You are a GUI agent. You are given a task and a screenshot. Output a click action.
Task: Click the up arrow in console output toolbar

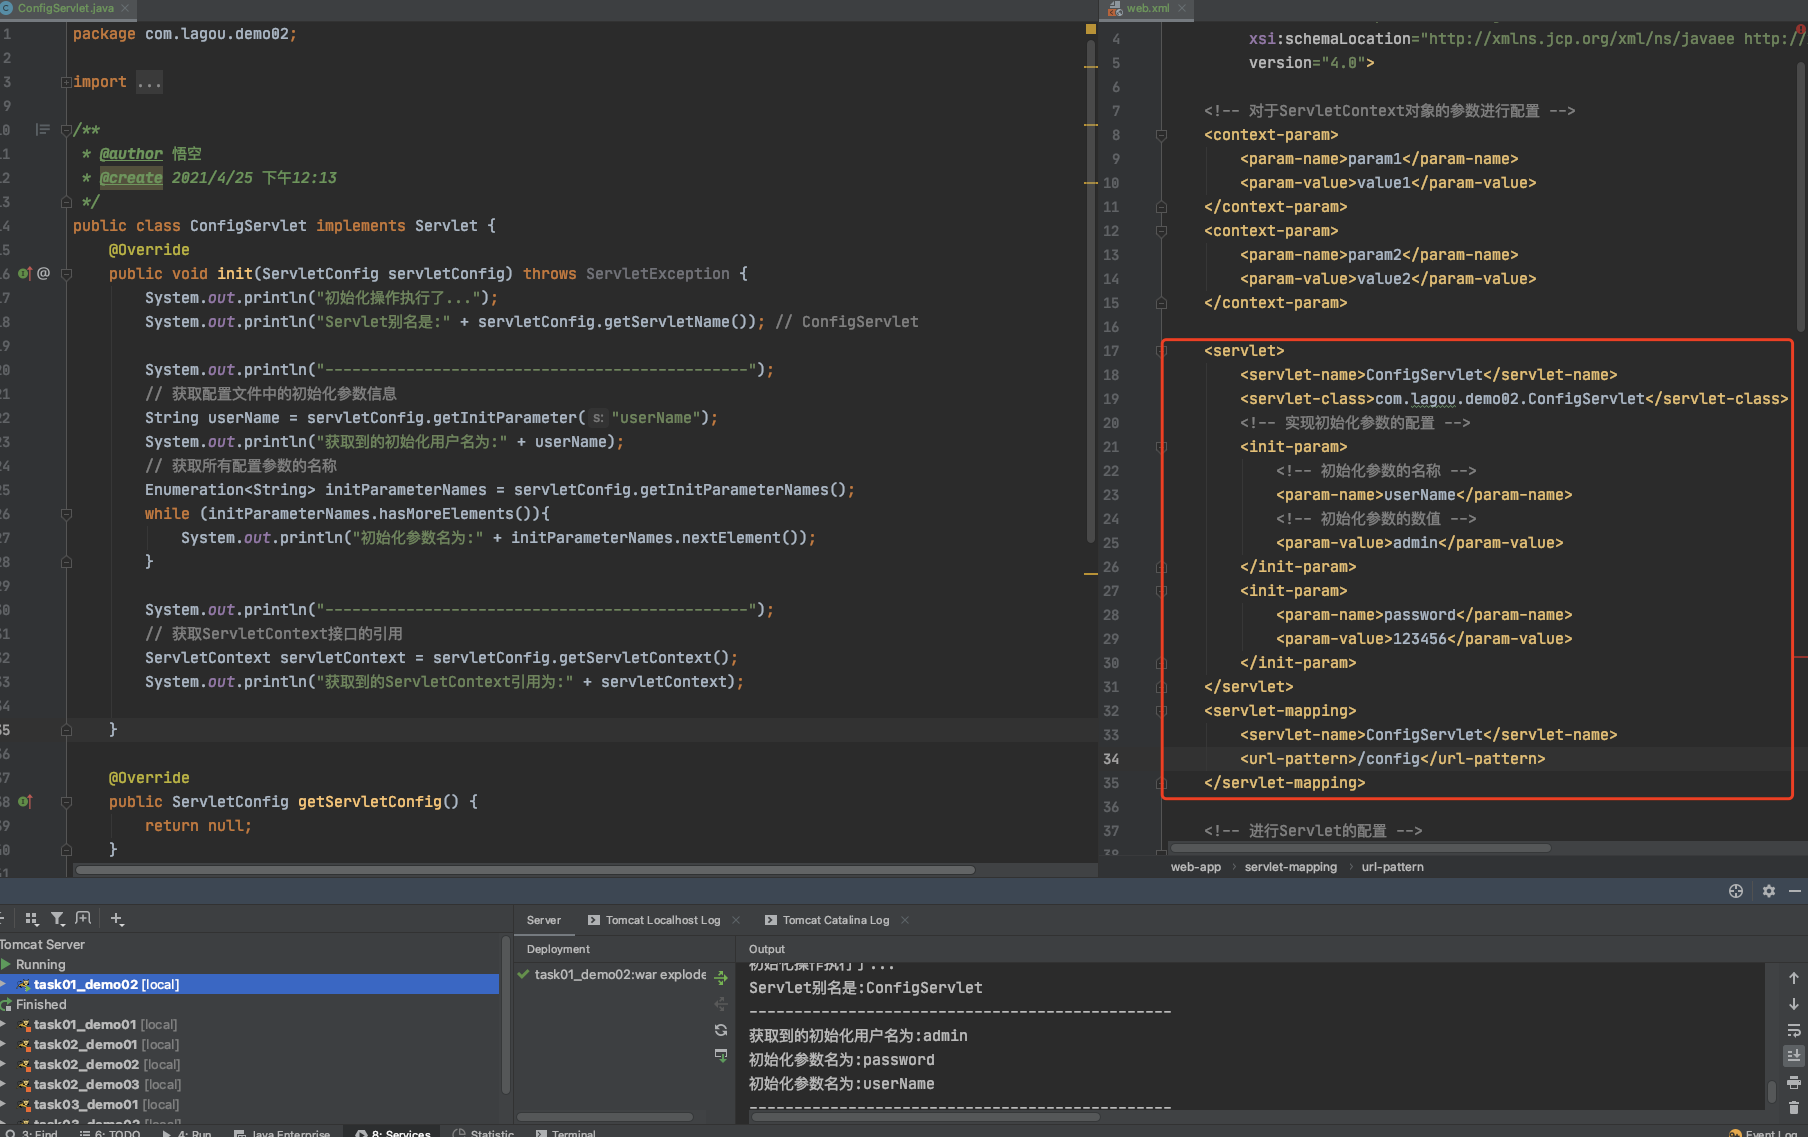[x=1794, y=978]
